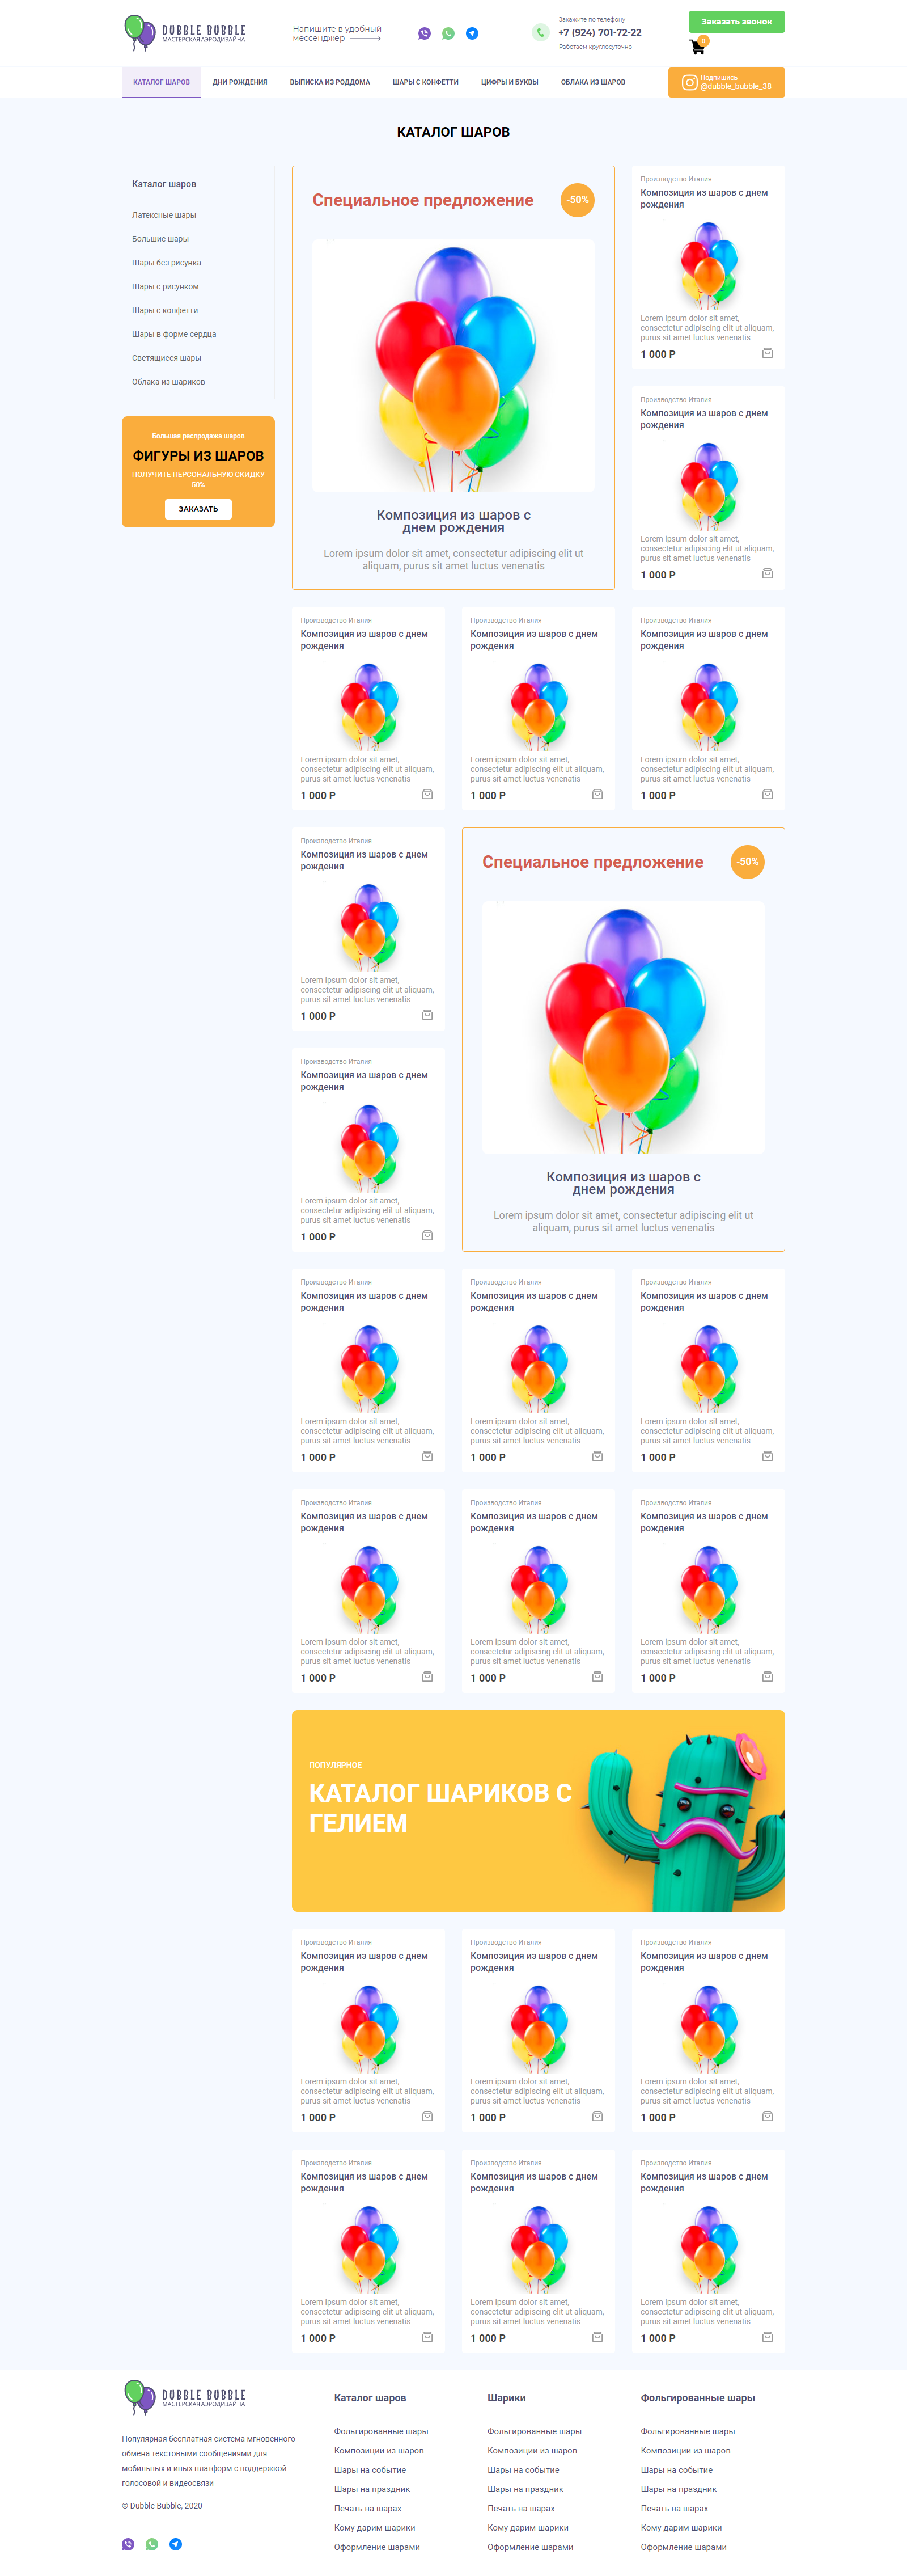The image size is (907, 2576).
Task: Open Светящиеся шары sidebar category
Action: click(166, 358)
